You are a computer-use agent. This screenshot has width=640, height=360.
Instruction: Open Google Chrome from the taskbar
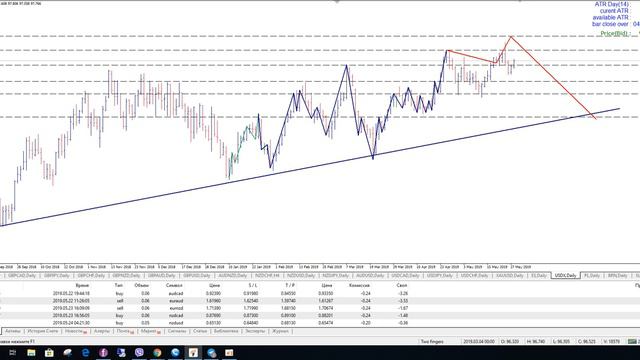coord(157,353)
